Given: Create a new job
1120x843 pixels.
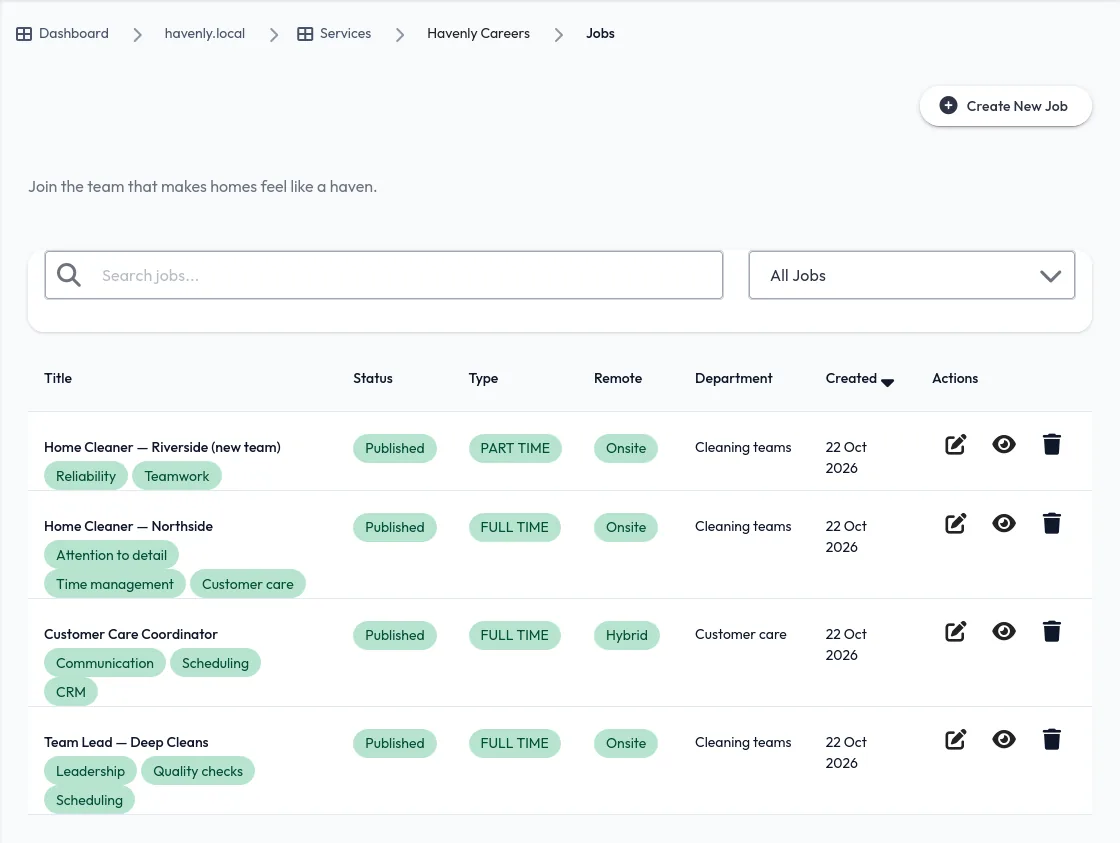Looking at the screenshot, I should [1006, 106].
